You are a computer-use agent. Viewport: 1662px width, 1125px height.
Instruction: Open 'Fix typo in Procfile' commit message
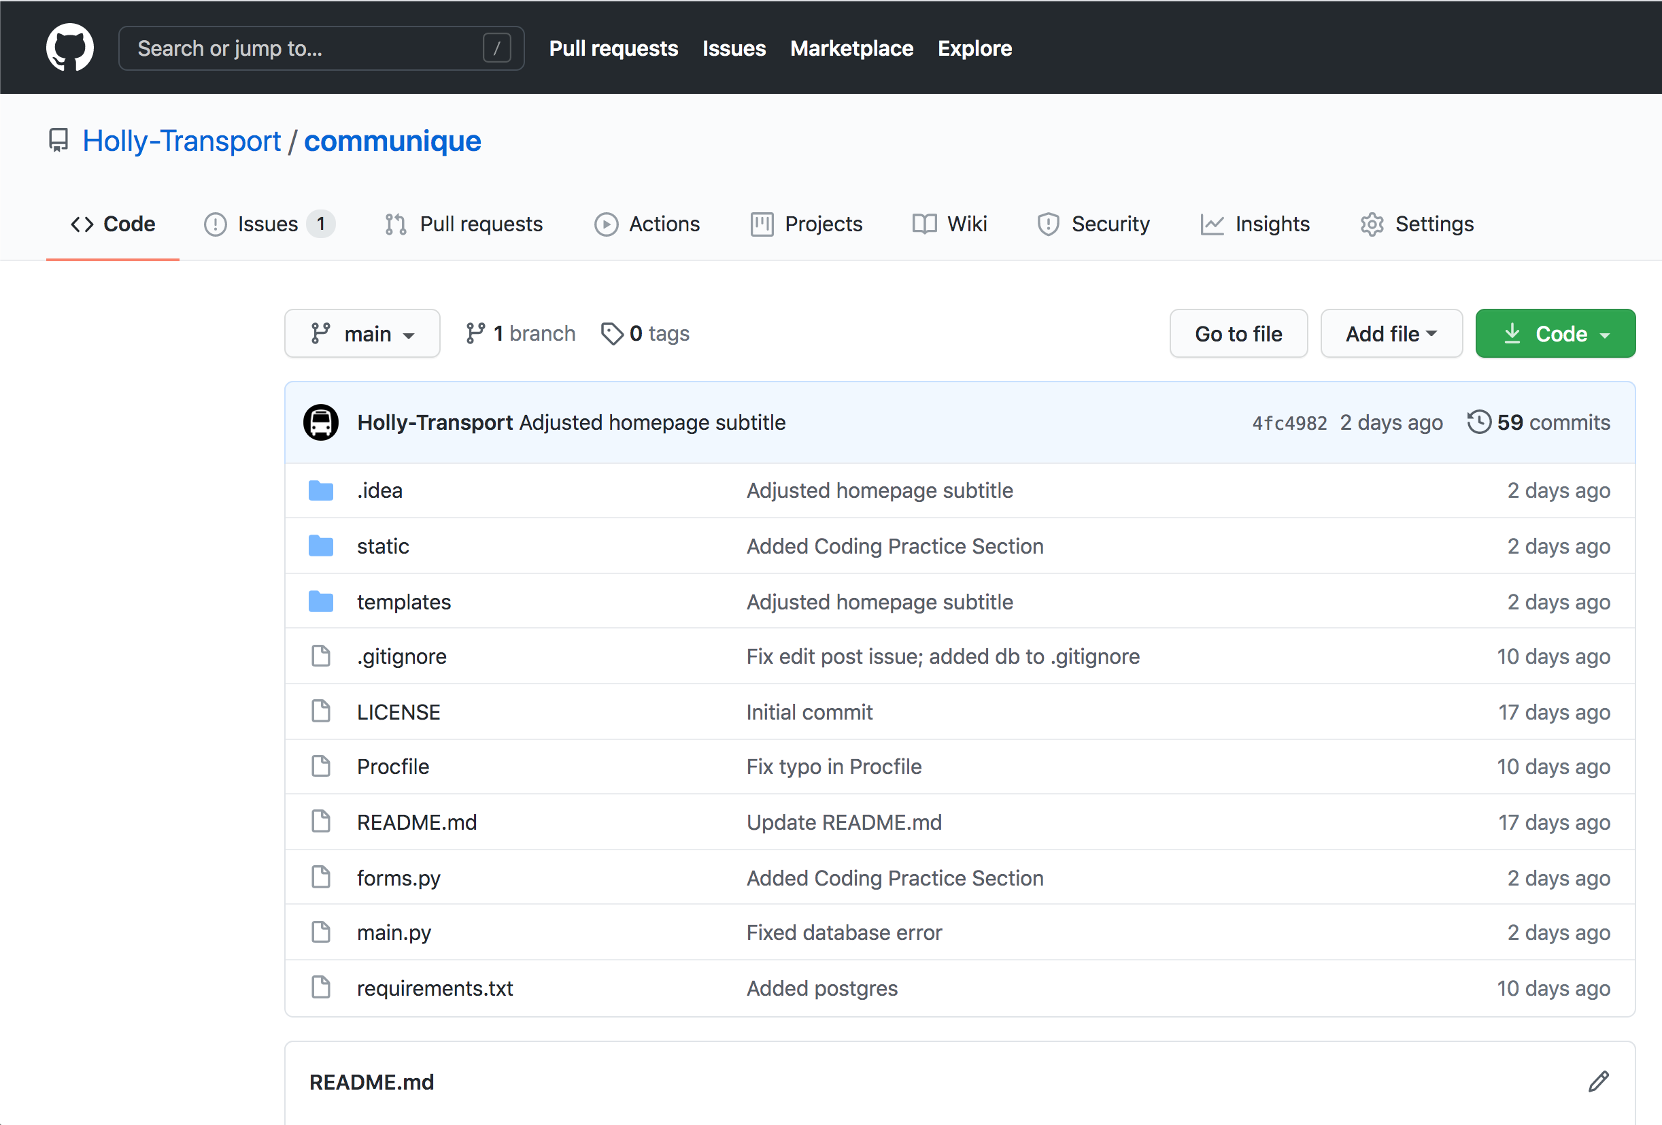[x=834, y=766]
